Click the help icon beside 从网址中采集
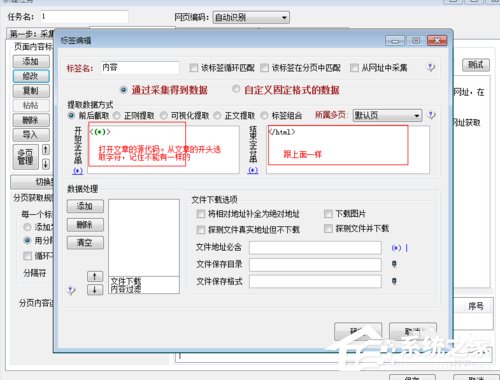Image resolution: width=500 pixels, height=380 pixels. tap(431, 67)
